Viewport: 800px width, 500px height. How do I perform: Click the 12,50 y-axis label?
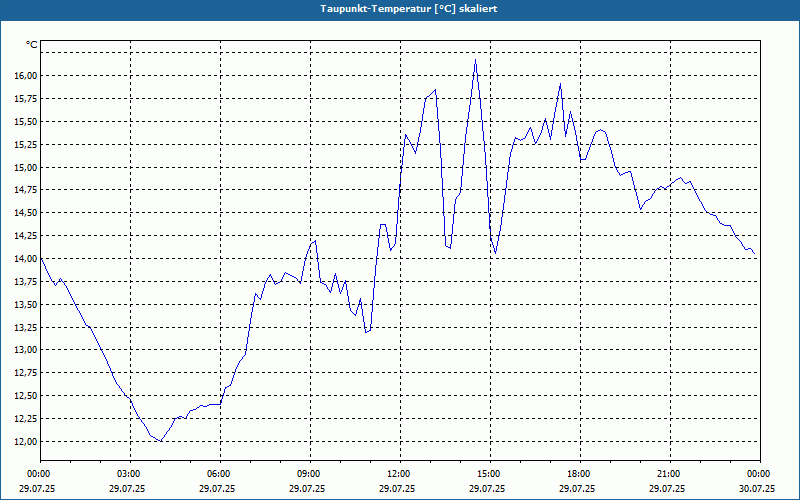coord(25,396)
